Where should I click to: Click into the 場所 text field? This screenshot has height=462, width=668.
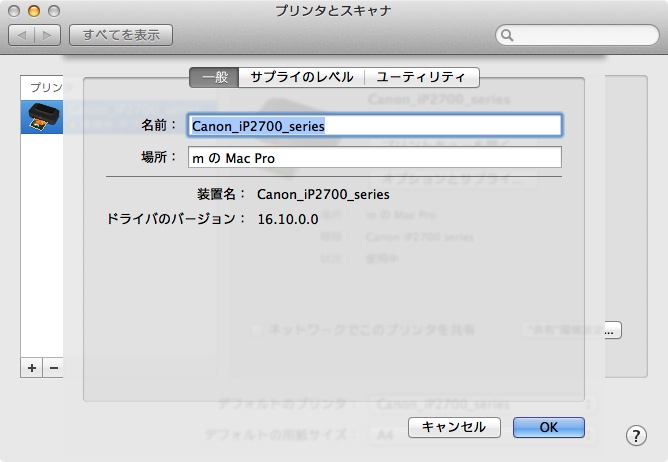374,157
